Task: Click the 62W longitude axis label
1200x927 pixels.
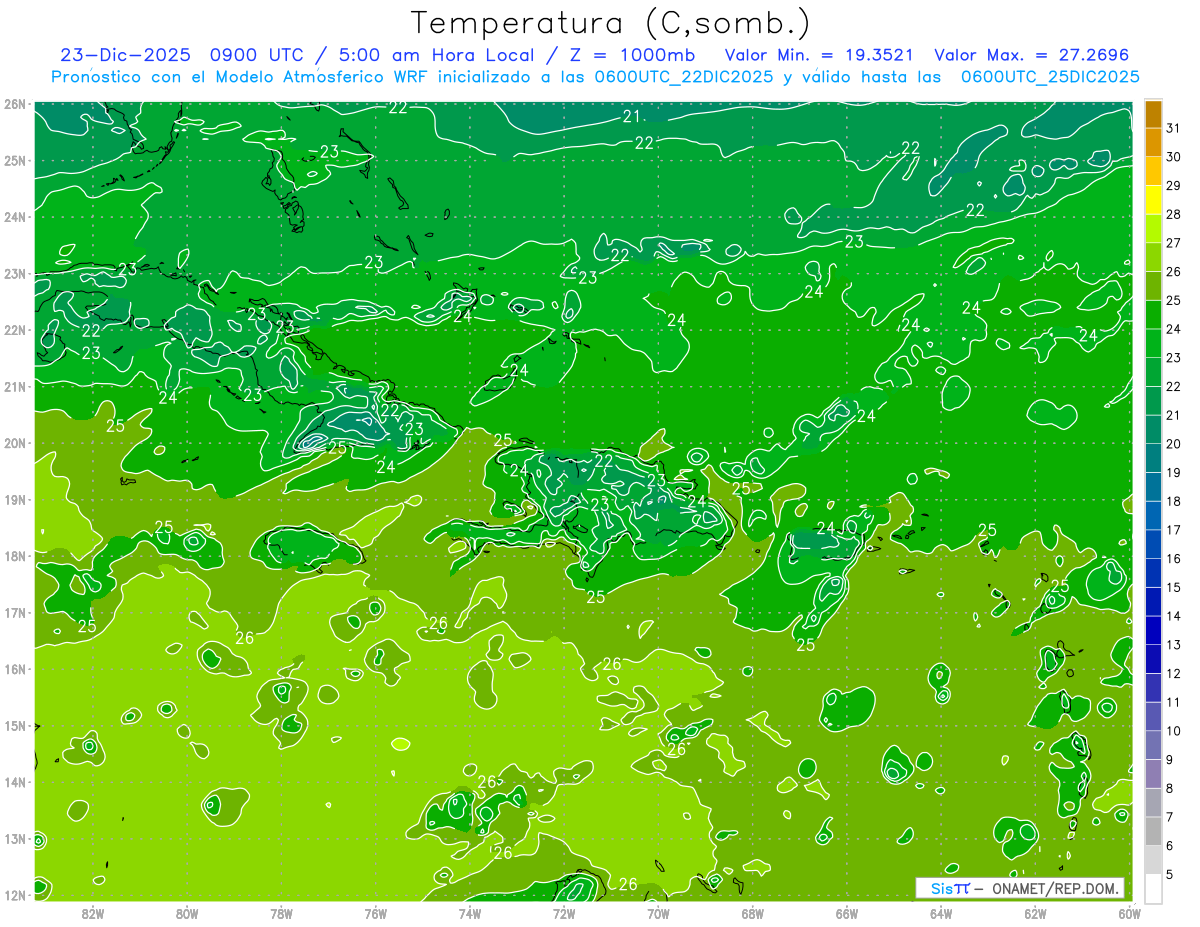Action: (1035, 913)
